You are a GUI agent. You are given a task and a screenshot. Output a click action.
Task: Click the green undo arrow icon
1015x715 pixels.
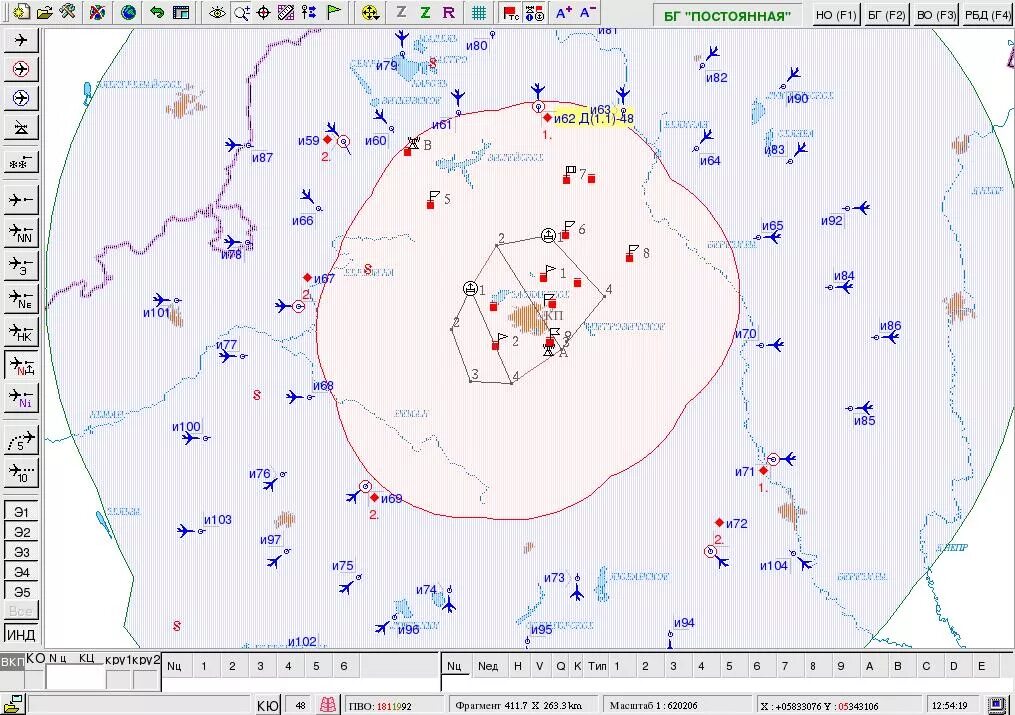pyautogui.click(x=156, y=12)
